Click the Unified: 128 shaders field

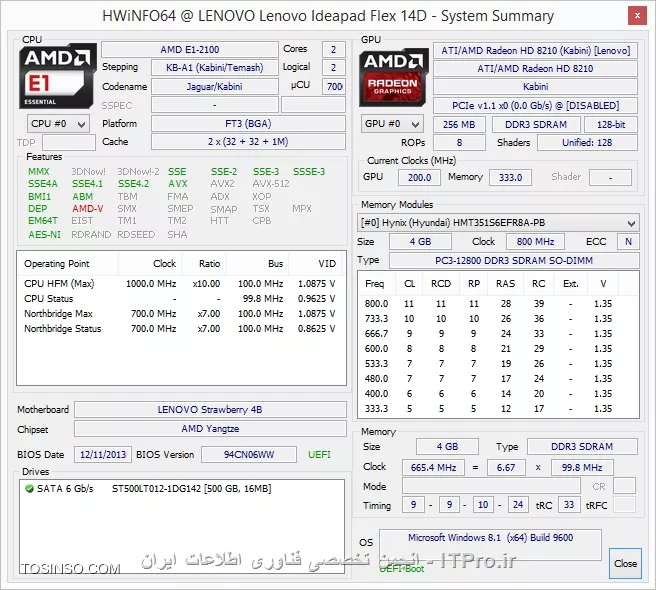[587, 143]
